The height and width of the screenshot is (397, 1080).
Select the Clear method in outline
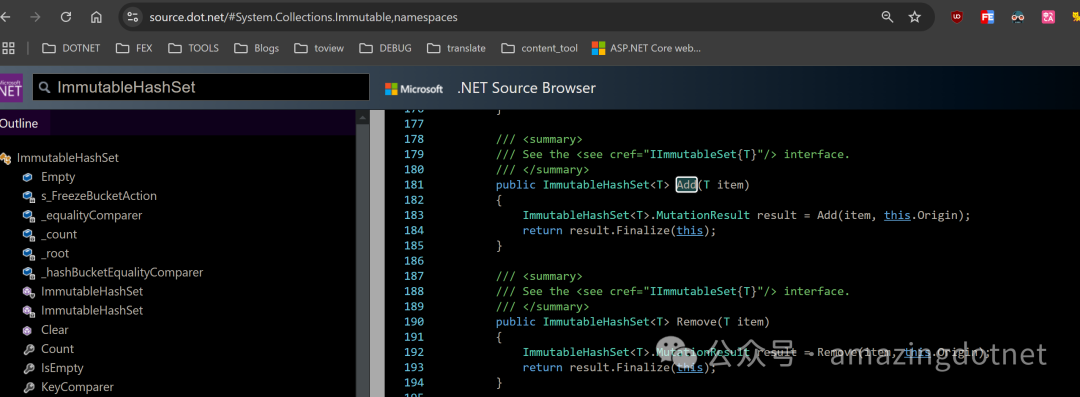coord(54,330)
